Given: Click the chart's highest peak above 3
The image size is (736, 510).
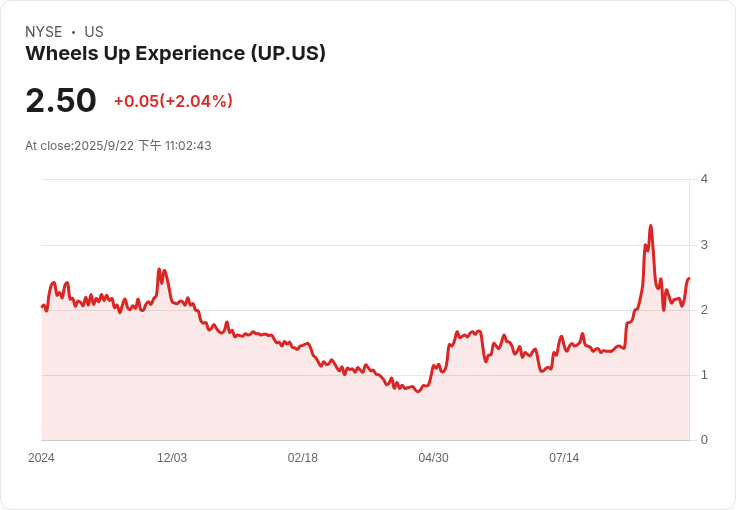Looking at the screenshot, I should (651, 226).
